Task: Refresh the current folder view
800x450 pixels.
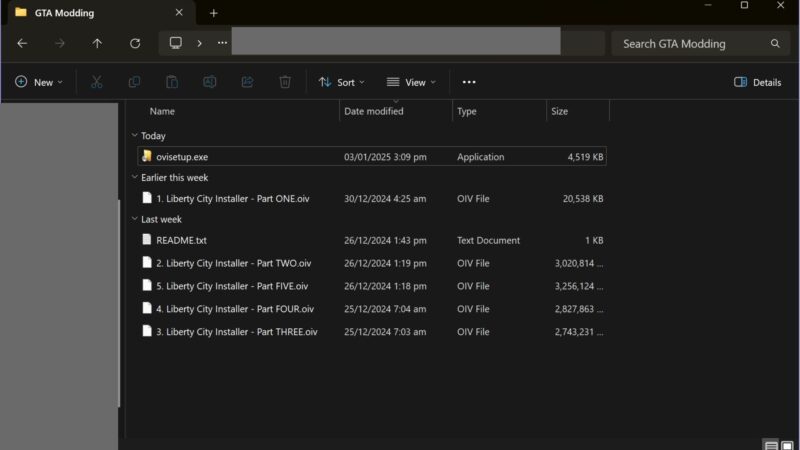Action: [x=135, y=44]
